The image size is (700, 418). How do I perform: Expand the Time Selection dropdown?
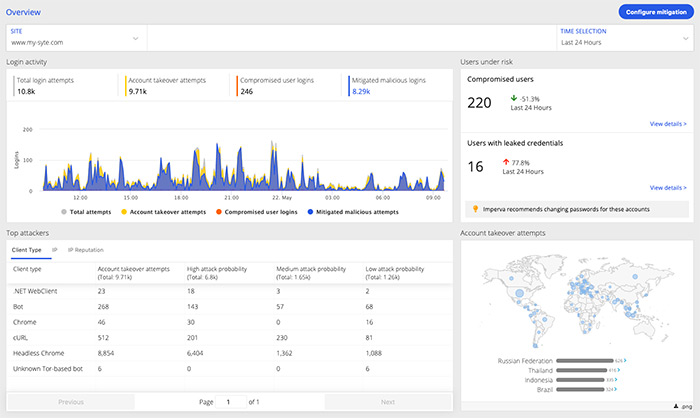click(x=685, y=39)
